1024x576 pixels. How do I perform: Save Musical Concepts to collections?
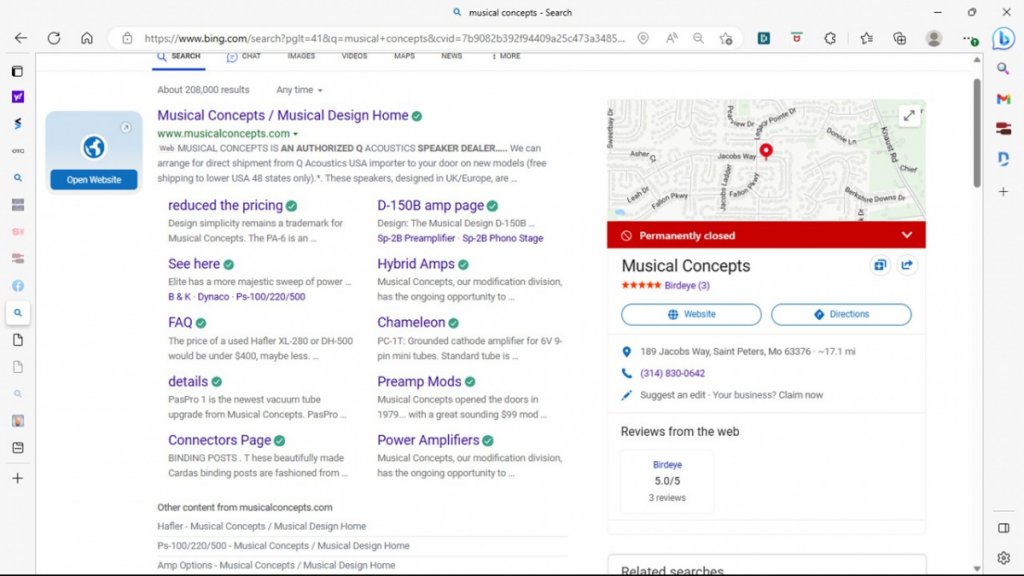[x=880, y=265]
